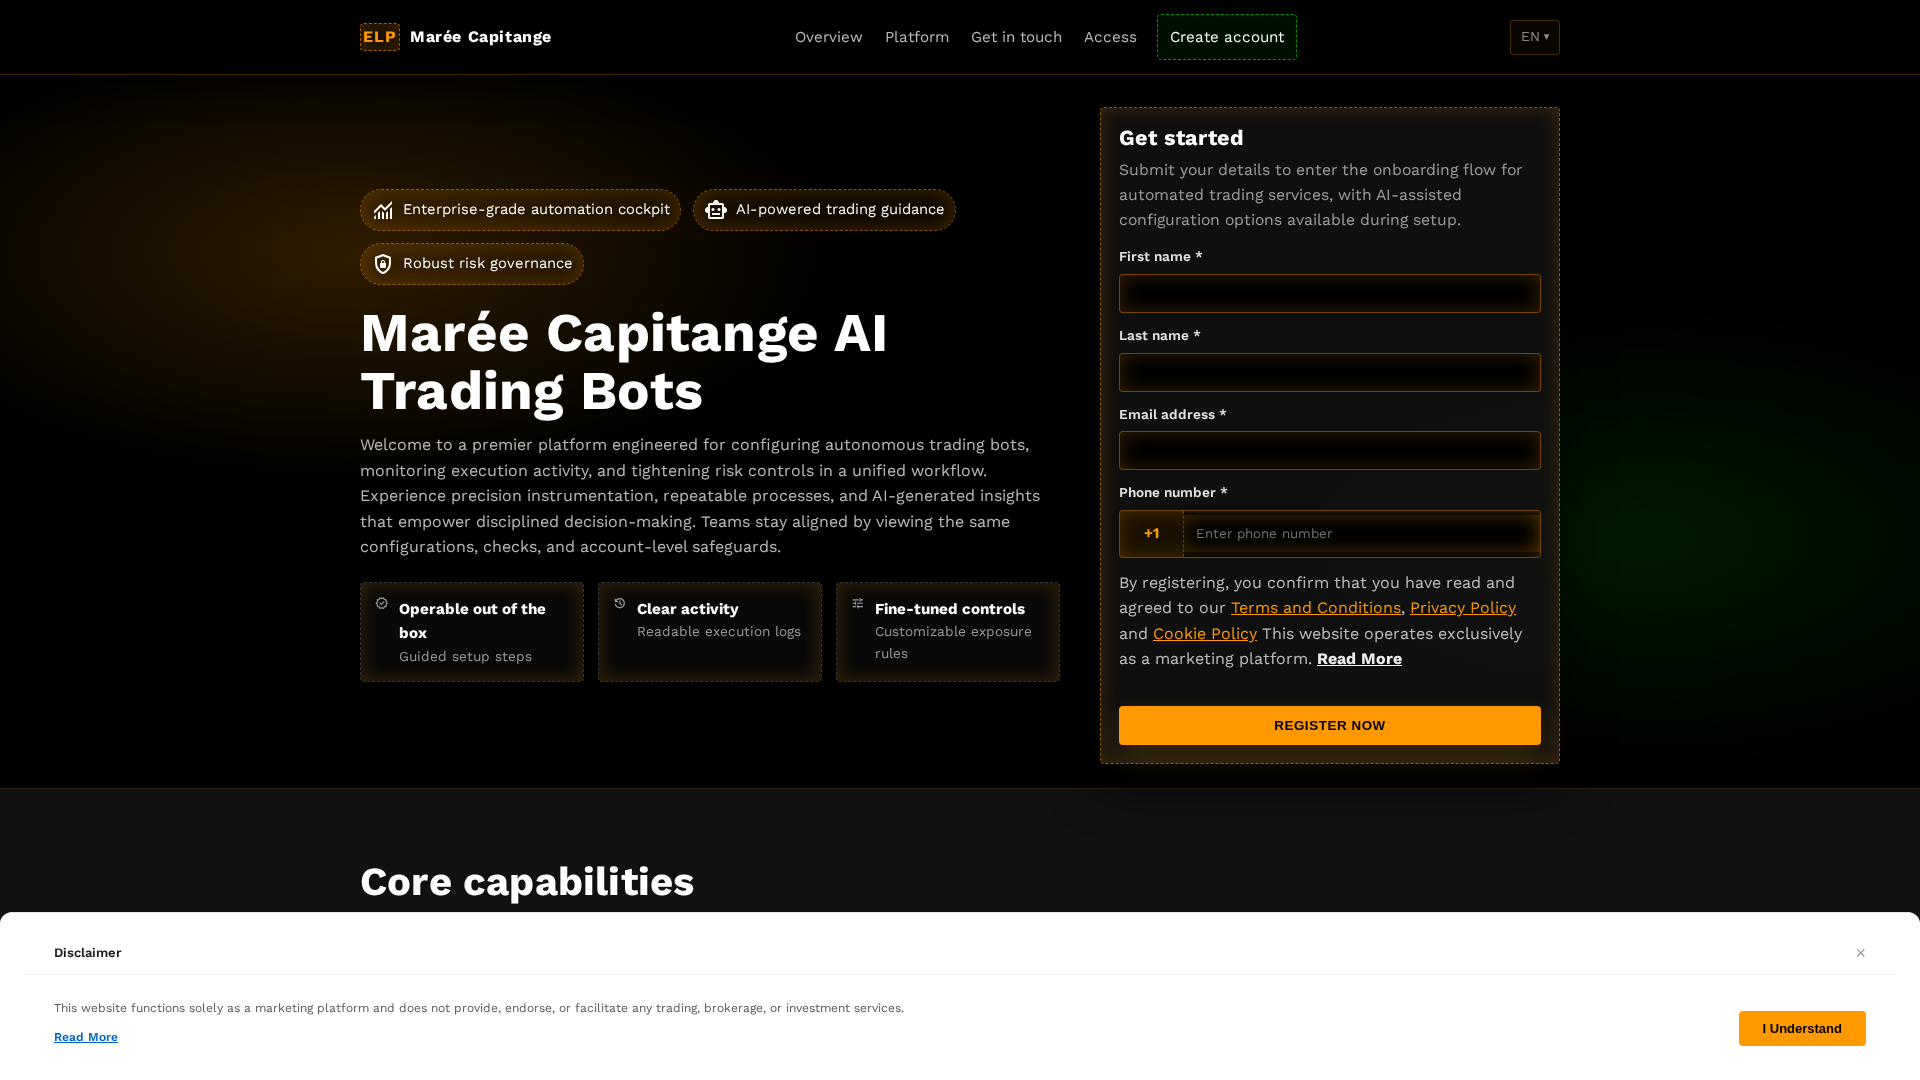Click the check badge icon on Operable card
This screenshot has height=1080, width=1920.
coord(382,603)
